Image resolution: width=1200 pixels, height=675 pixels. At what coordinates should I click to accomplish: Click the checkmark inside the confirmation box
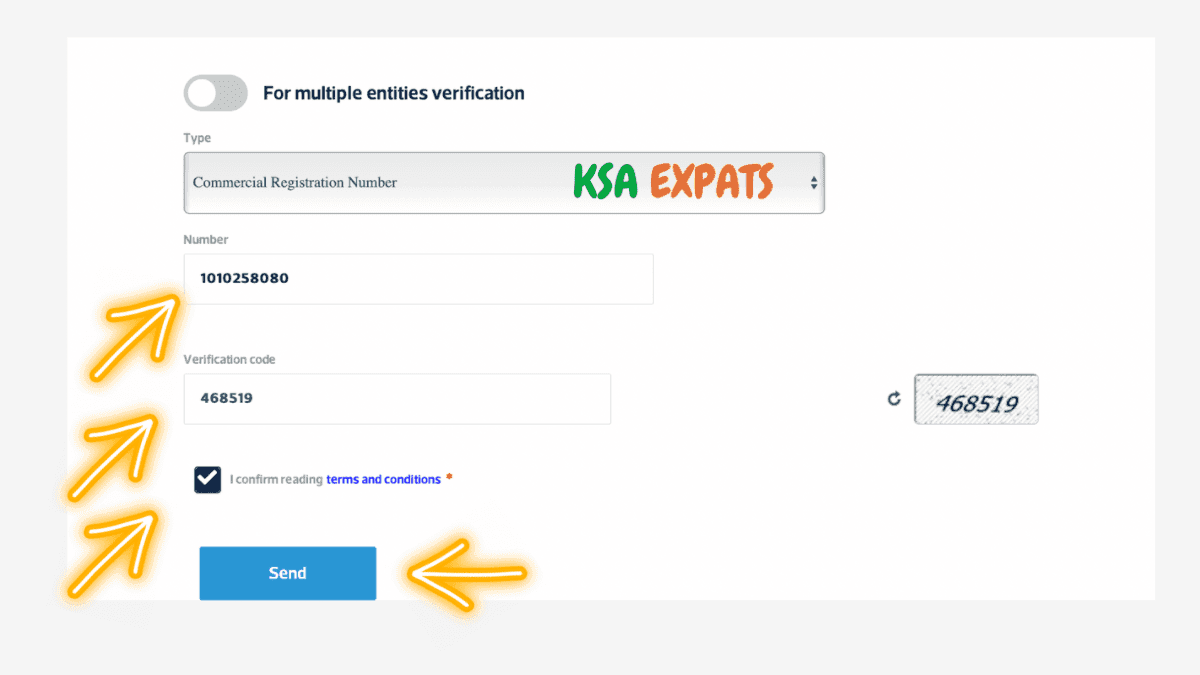207,479
